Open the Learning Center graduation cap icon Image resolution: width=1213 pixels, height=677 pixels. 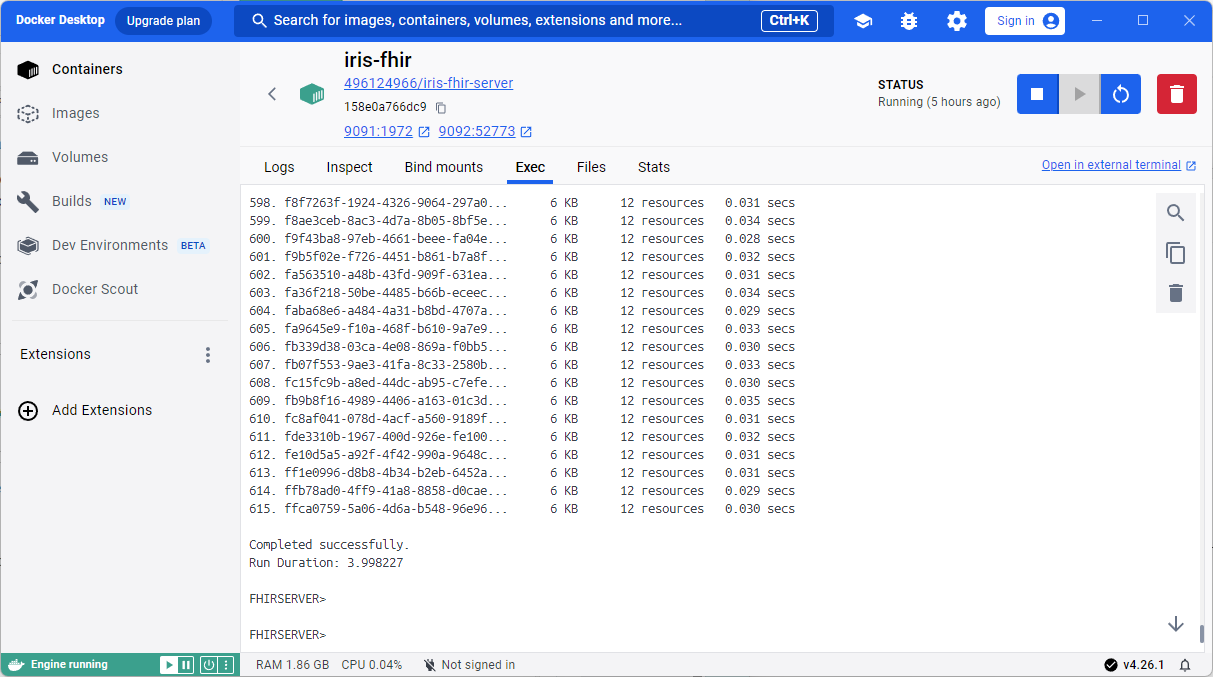pos(862,21)
